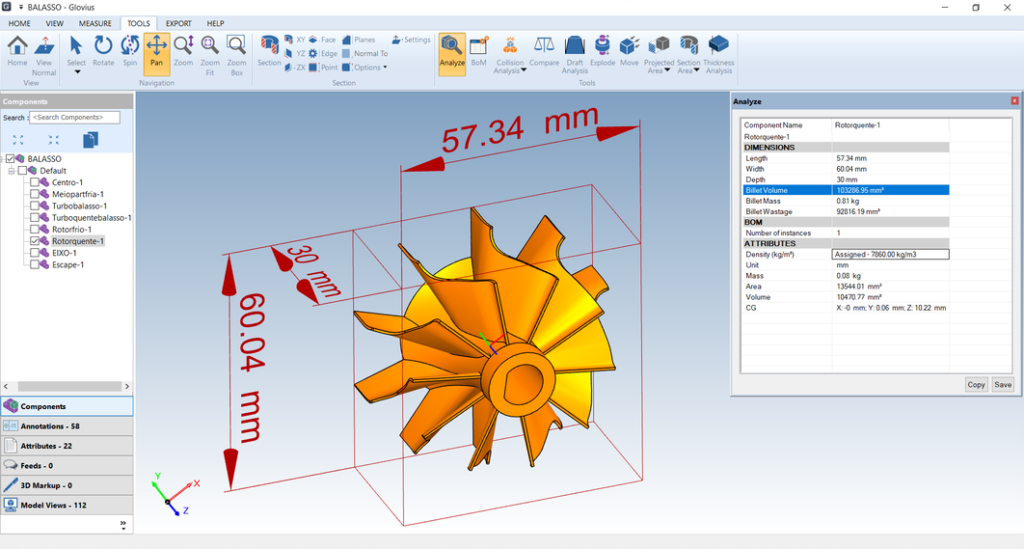Uncheck the Rotorquente-1 checkbox

35,241
